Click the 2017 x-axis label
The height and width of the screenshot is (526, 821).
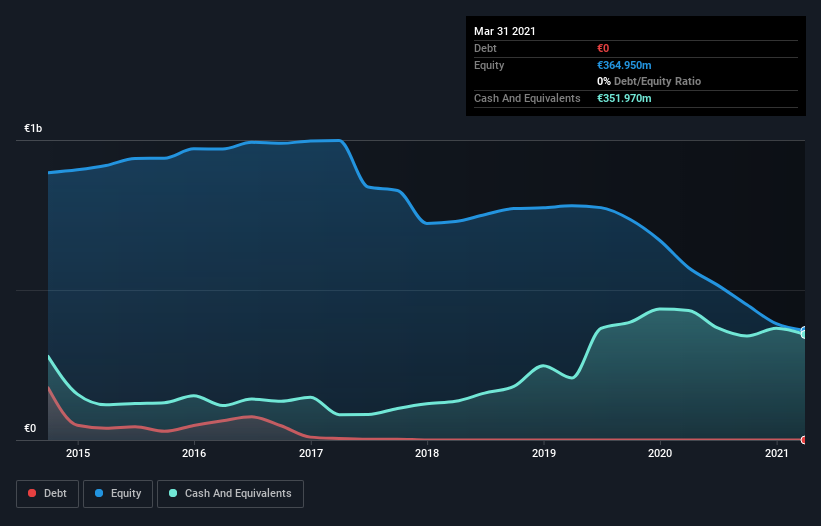click(311, 453)
